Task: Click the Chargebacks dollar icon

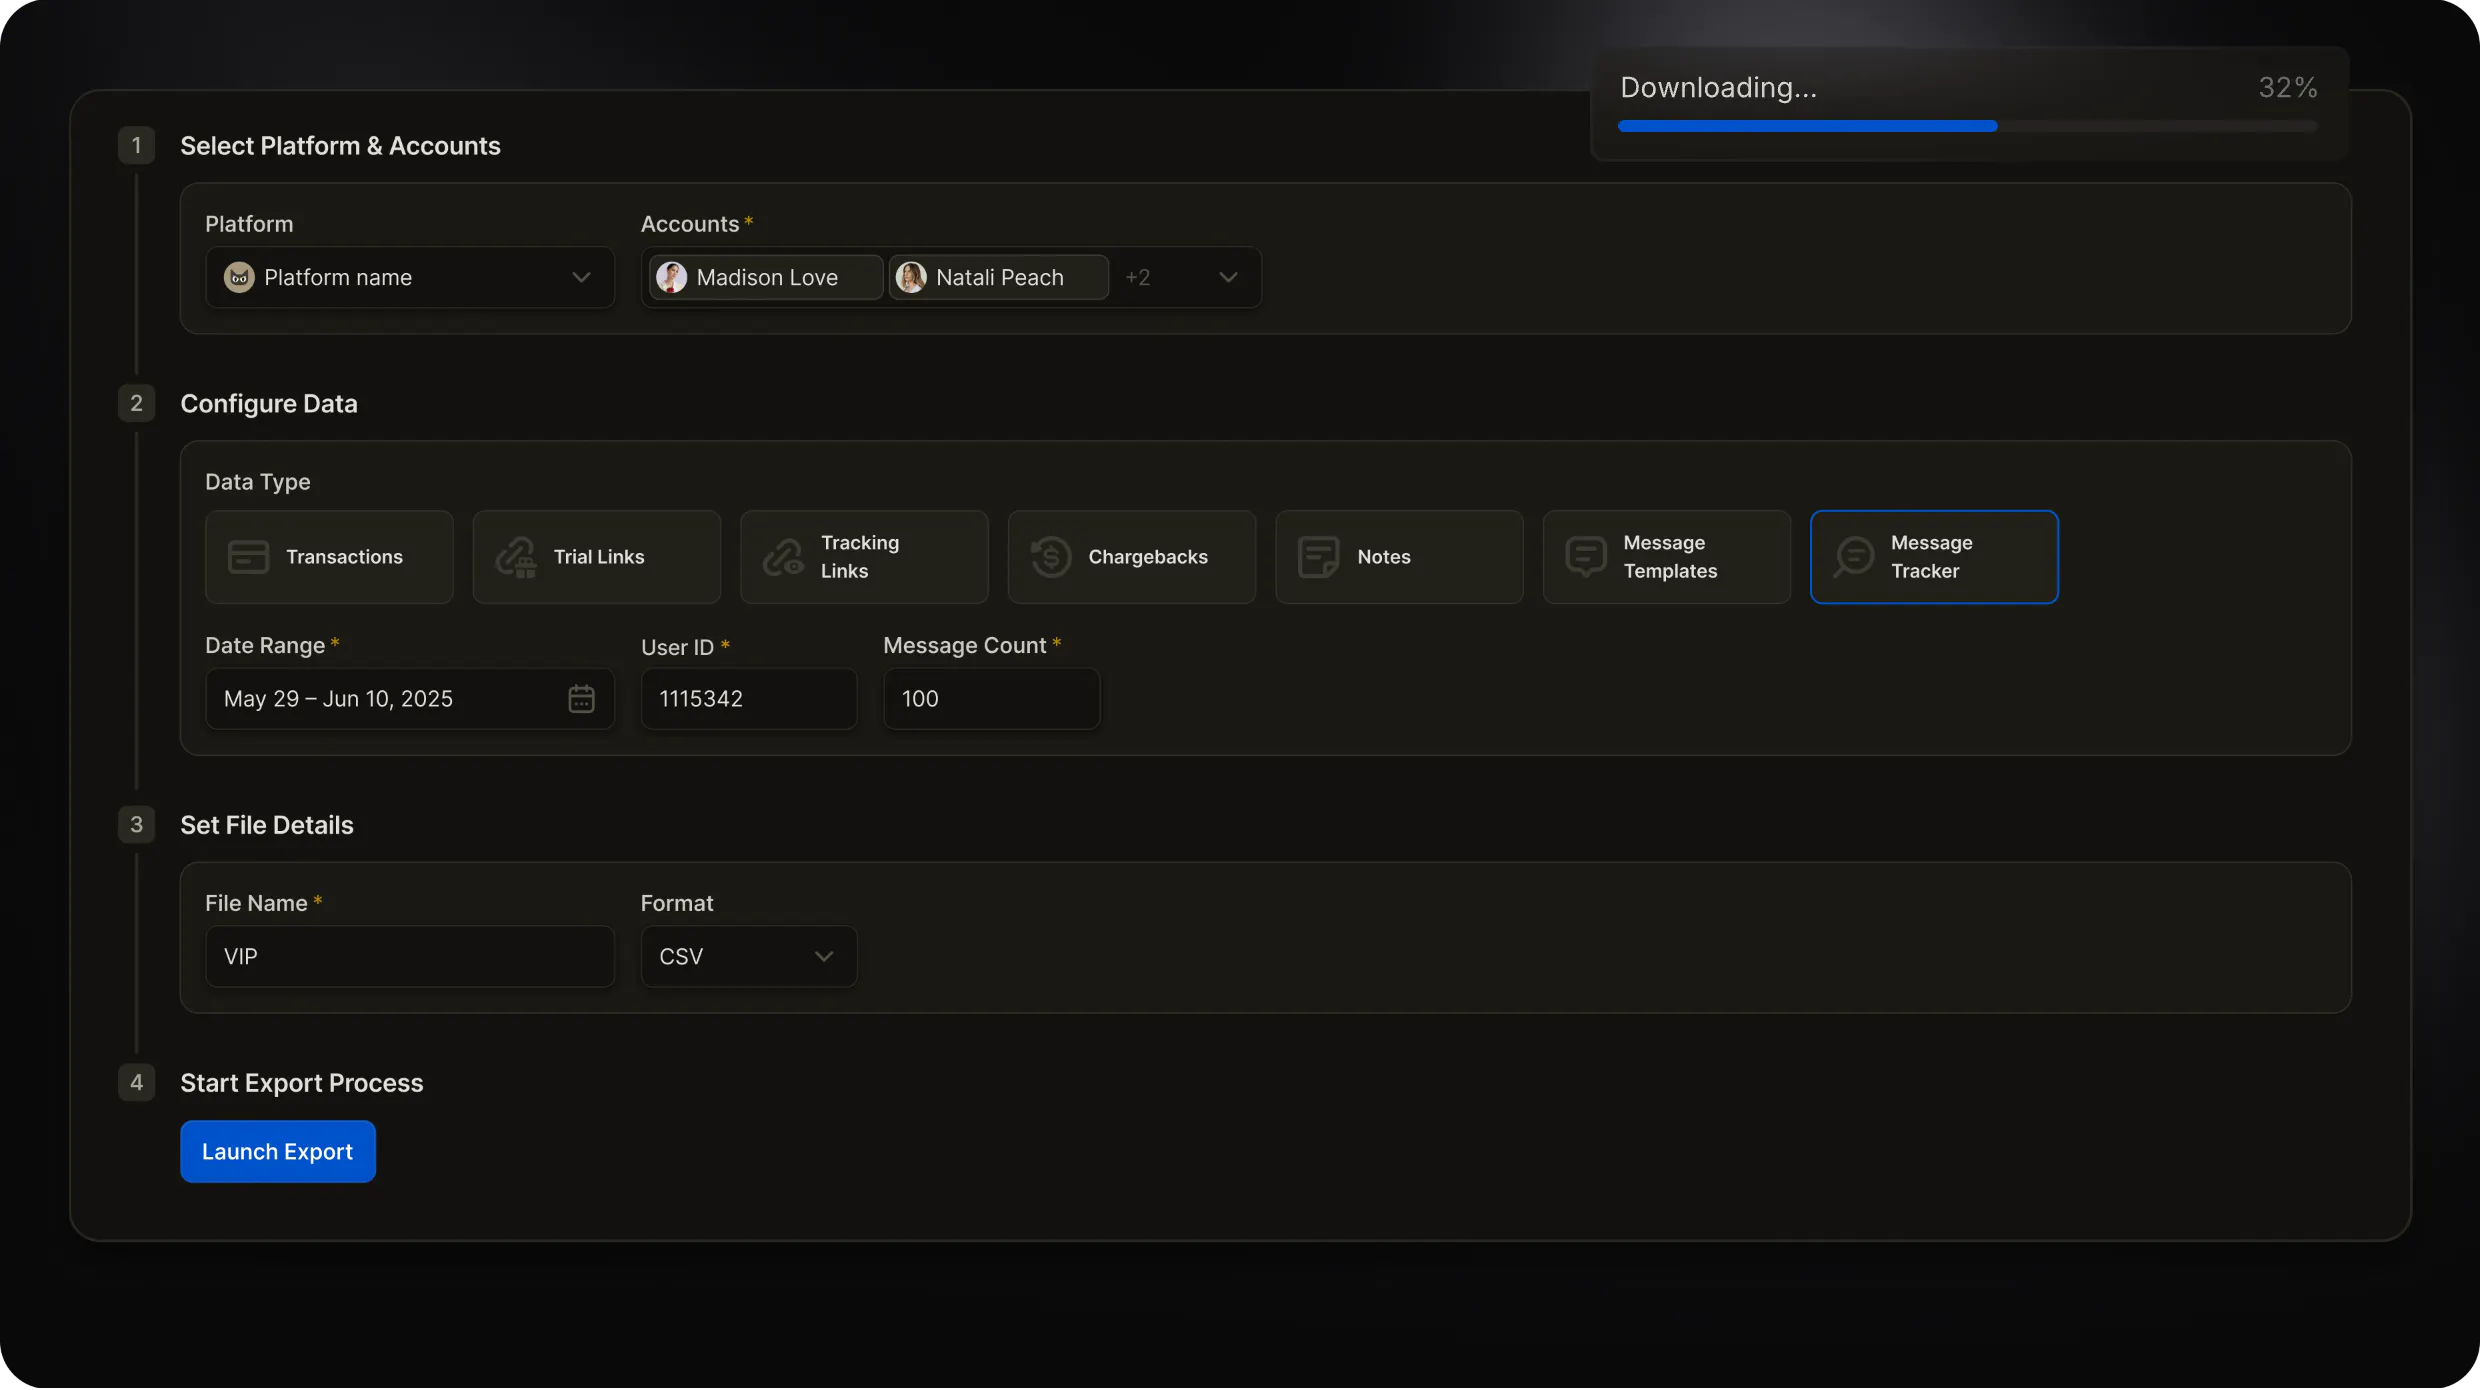Action: [1051, 557]
